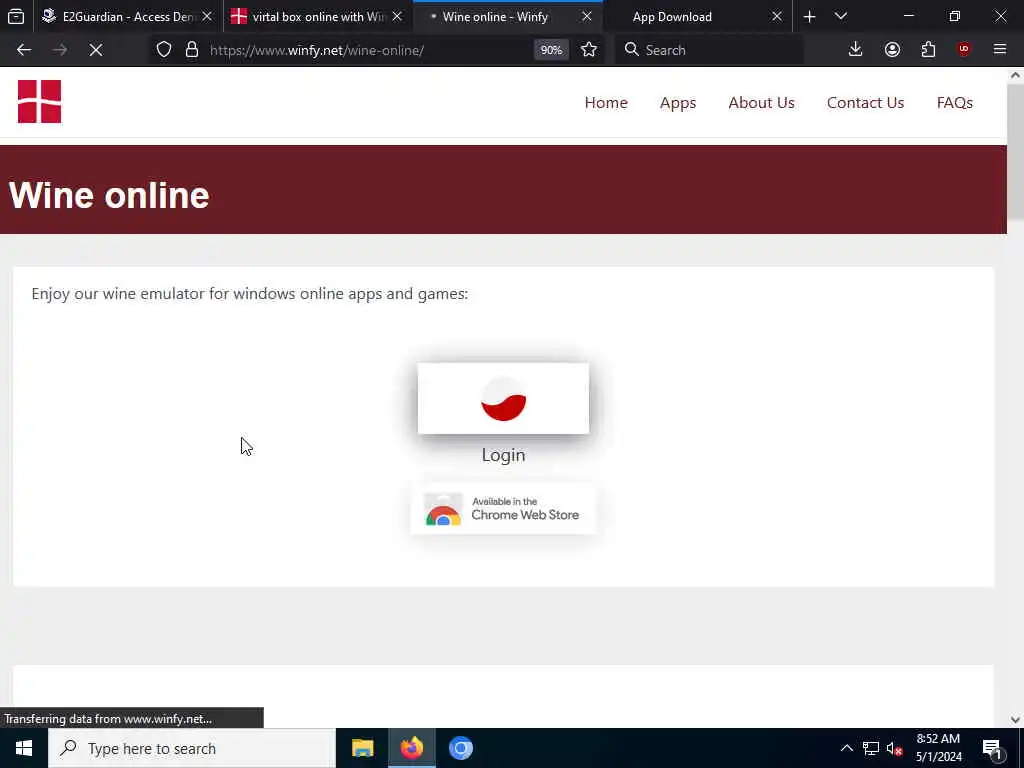Screen dimensions: 1024x768
Task: Open the Contact Us navigation link
Action: coord(865,103)
